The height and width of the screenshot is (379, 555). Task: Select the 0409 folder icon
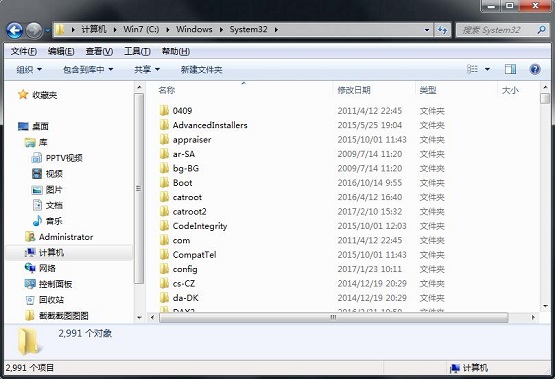[x=164, y=110]
